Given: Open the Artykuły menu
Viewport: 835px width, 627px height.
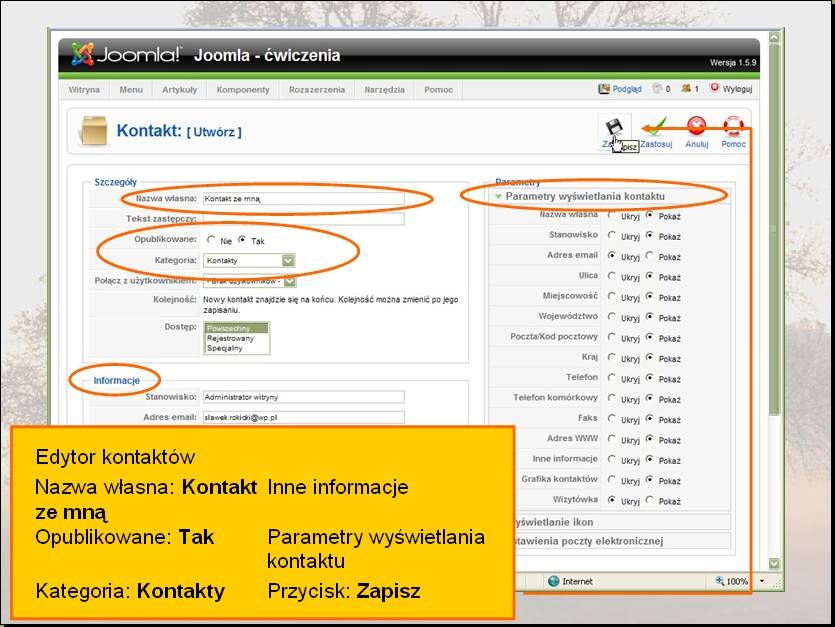Looking at the screenshot, I should coord(179,89).
